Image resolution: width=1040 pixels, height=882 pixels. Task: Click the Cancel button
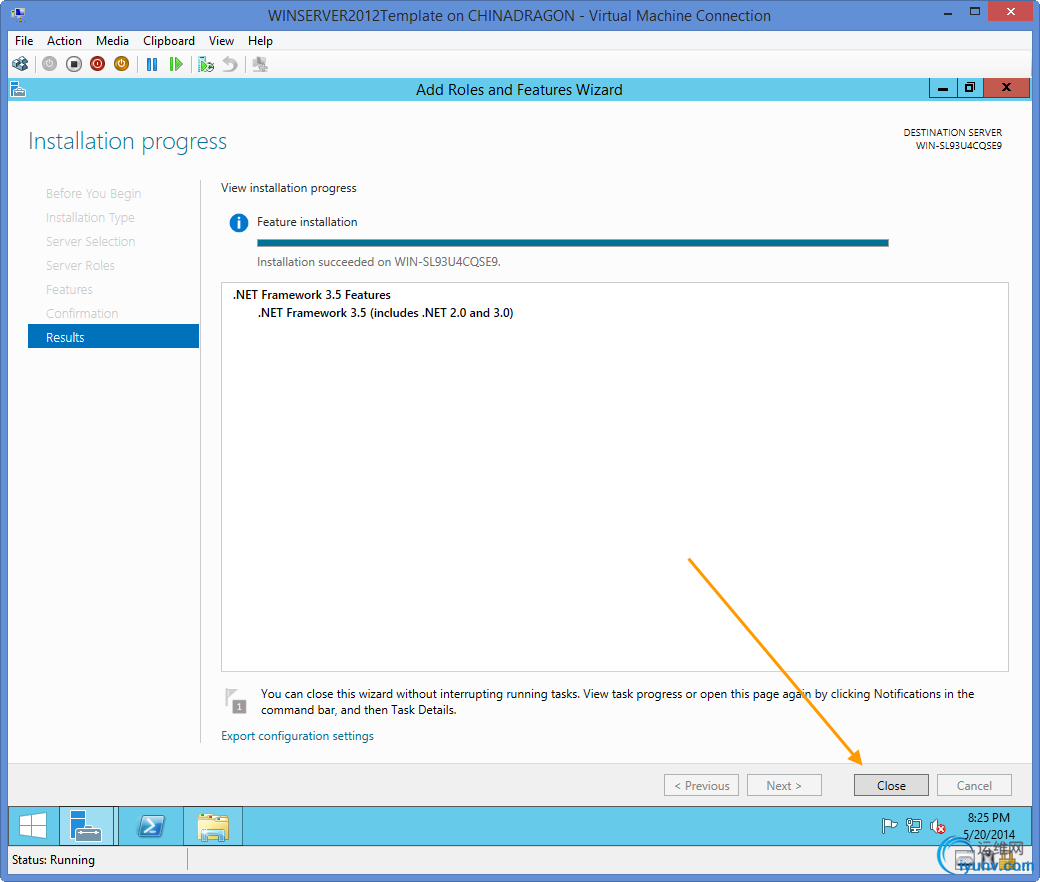tap(974, 785)
